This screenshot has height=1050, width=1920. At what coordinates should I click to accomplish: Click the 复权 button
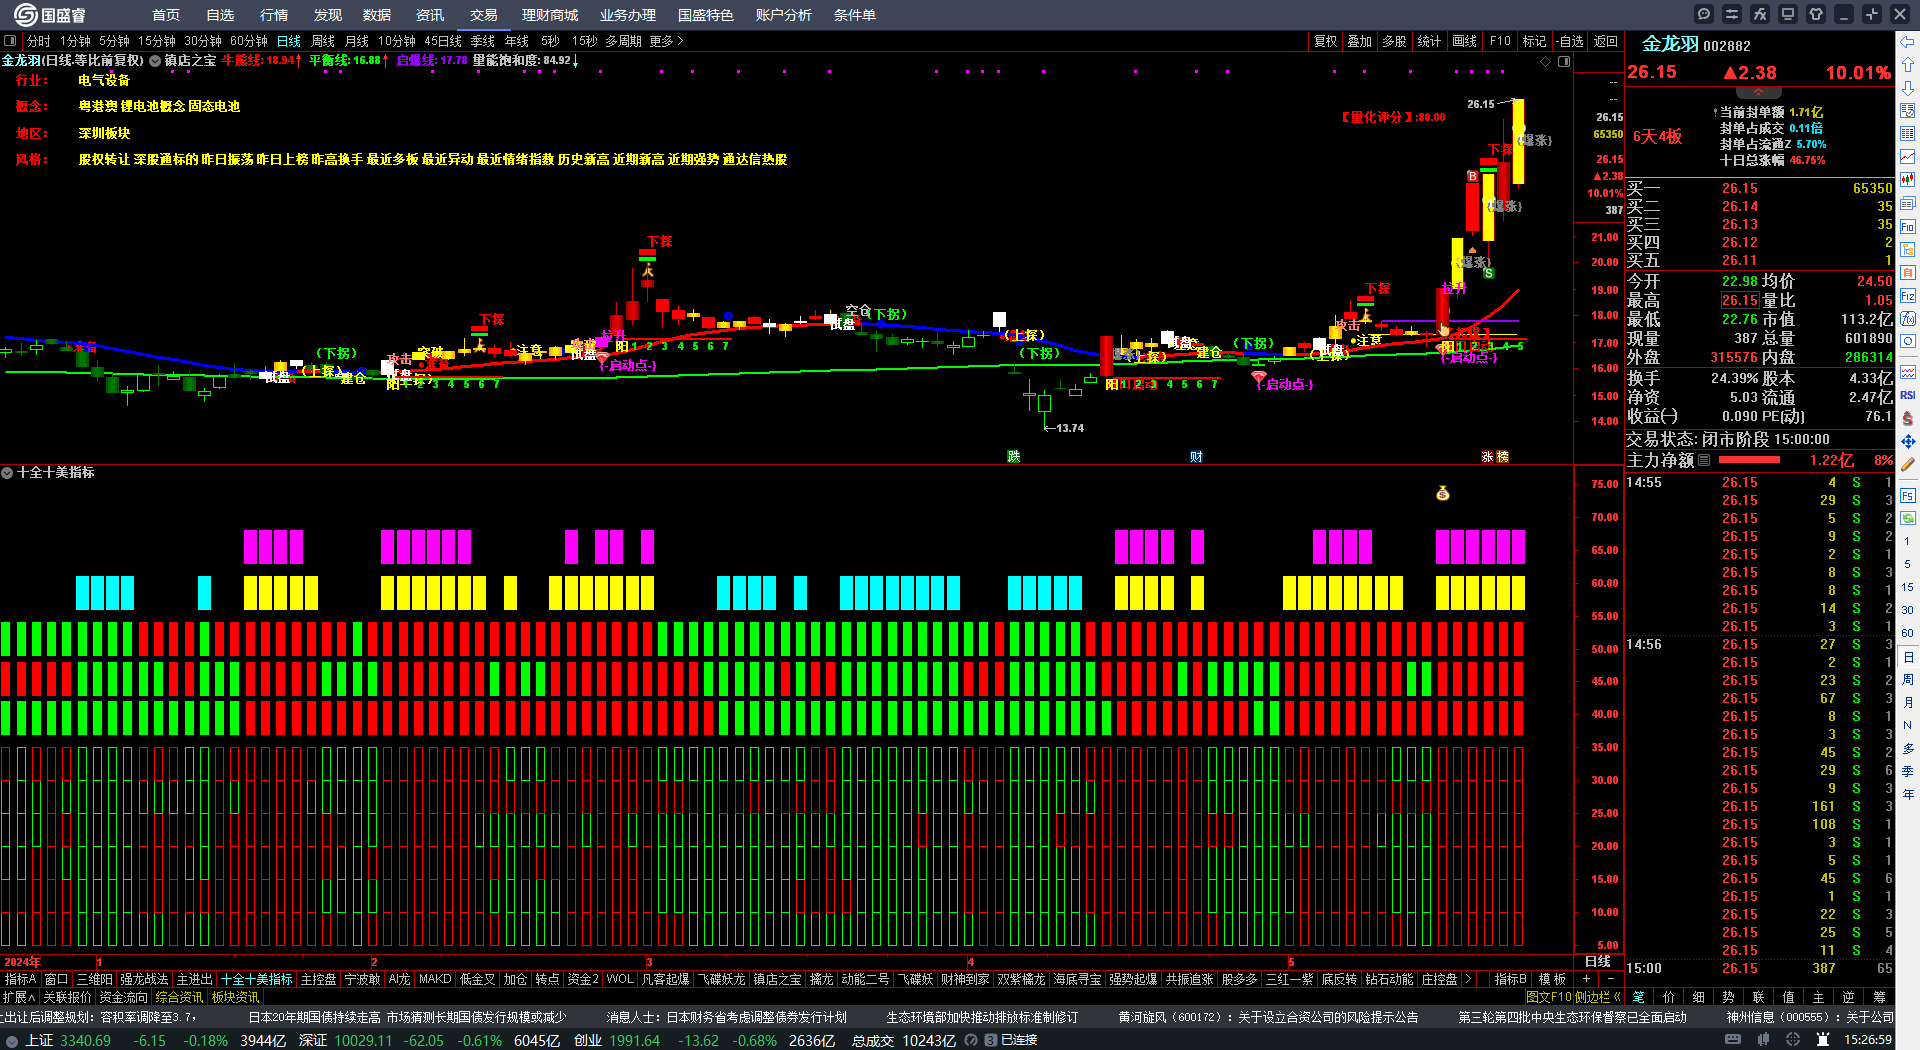(1325, 41)
